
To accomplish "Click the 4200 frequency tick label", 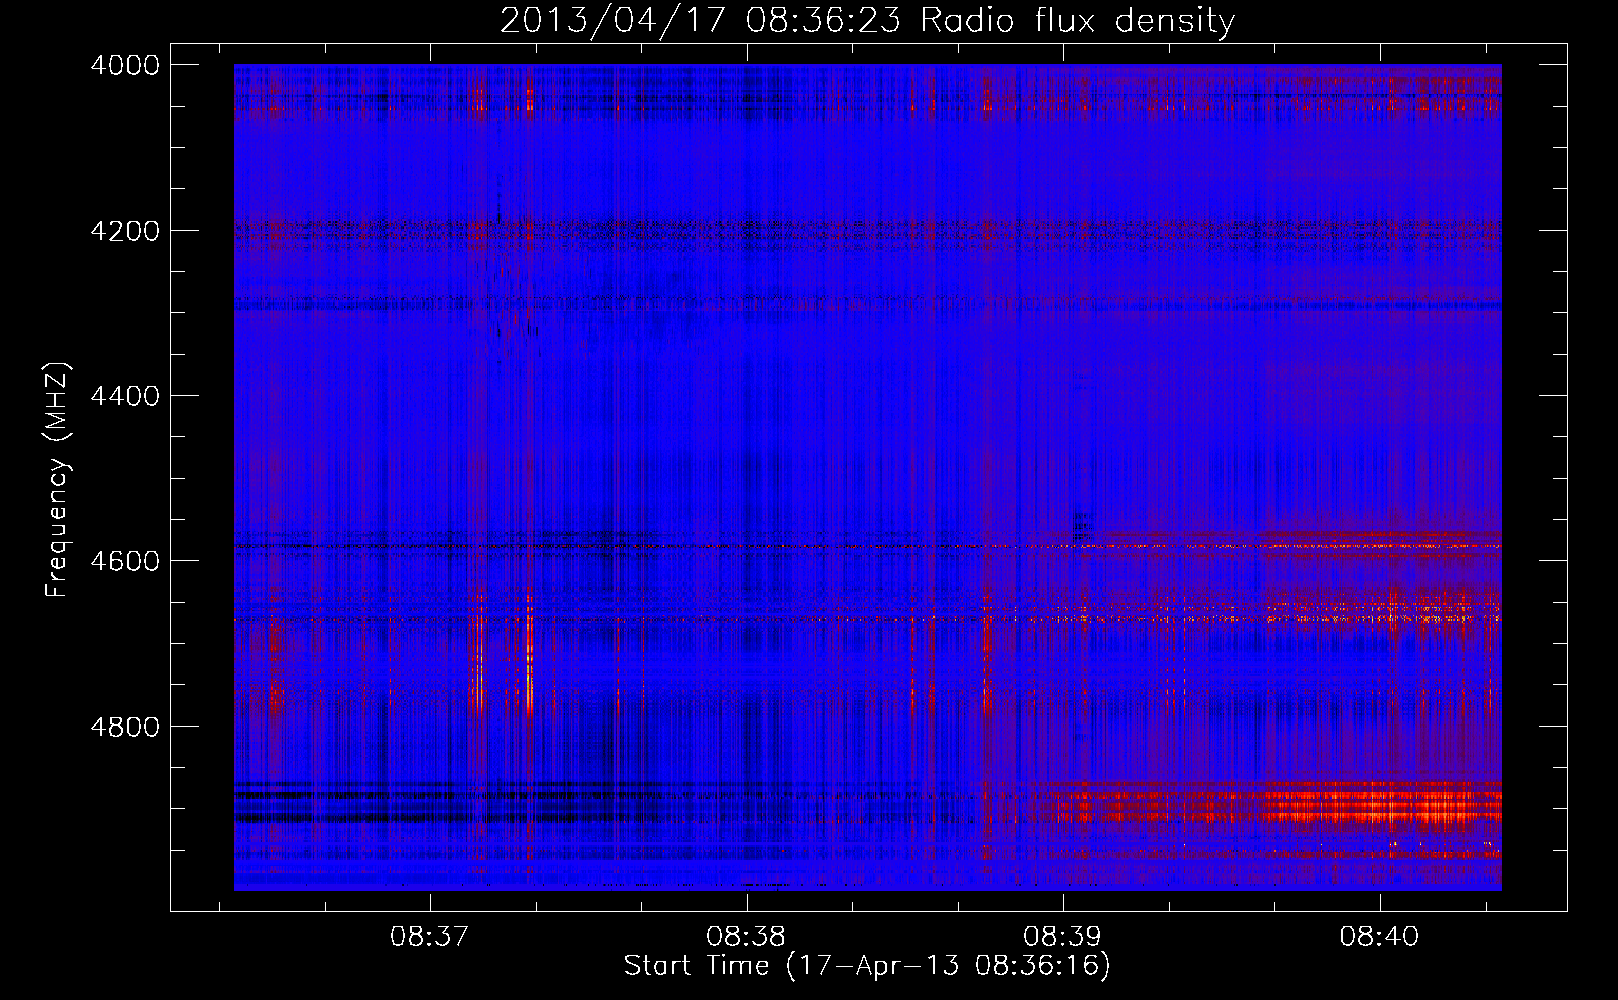I will coord(125,230).
